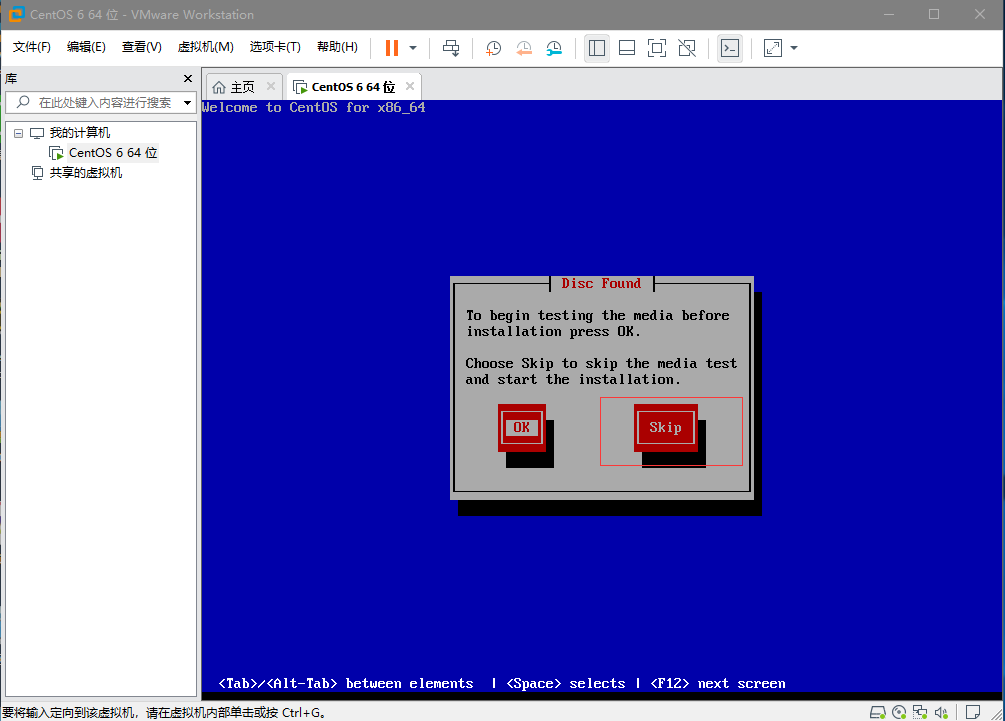1005x721 pixels.
Task: Revert the virtual machine to its snapshot
Action: tap(524, 47)
